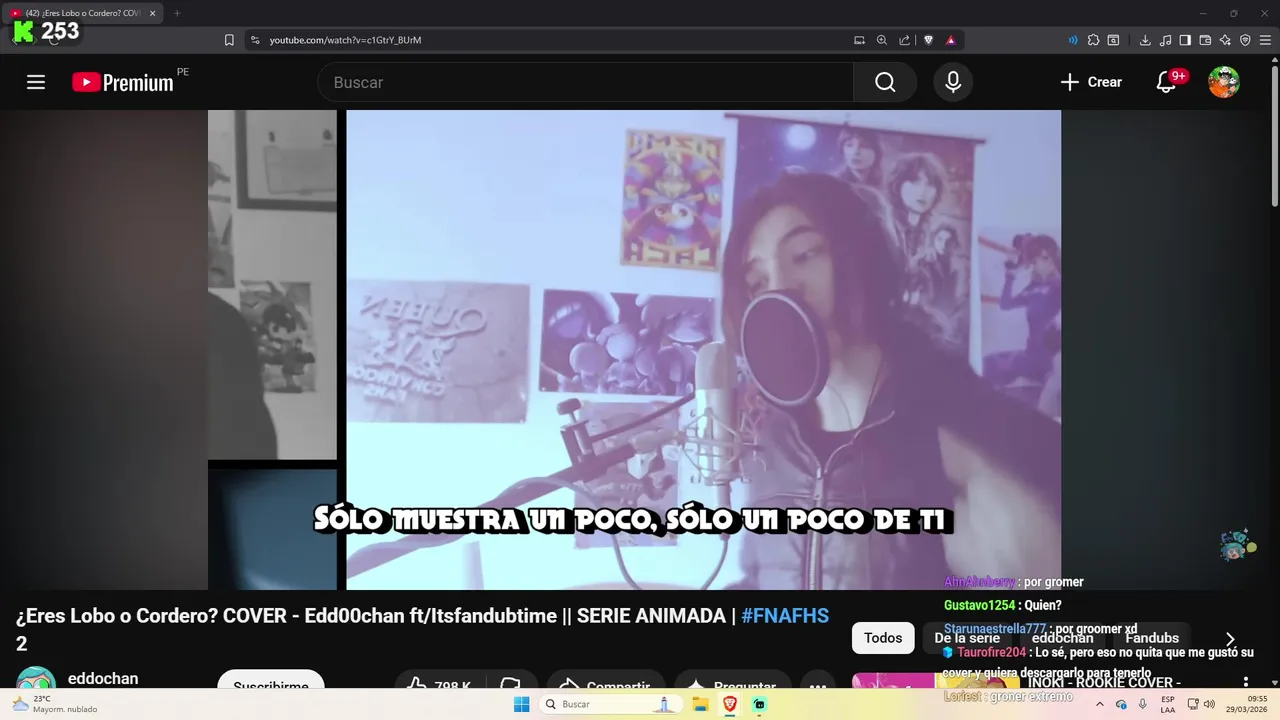Screen dimensions: 1280x720
Task: Open Brave Wallet icon
Action: click(1205, 40)
